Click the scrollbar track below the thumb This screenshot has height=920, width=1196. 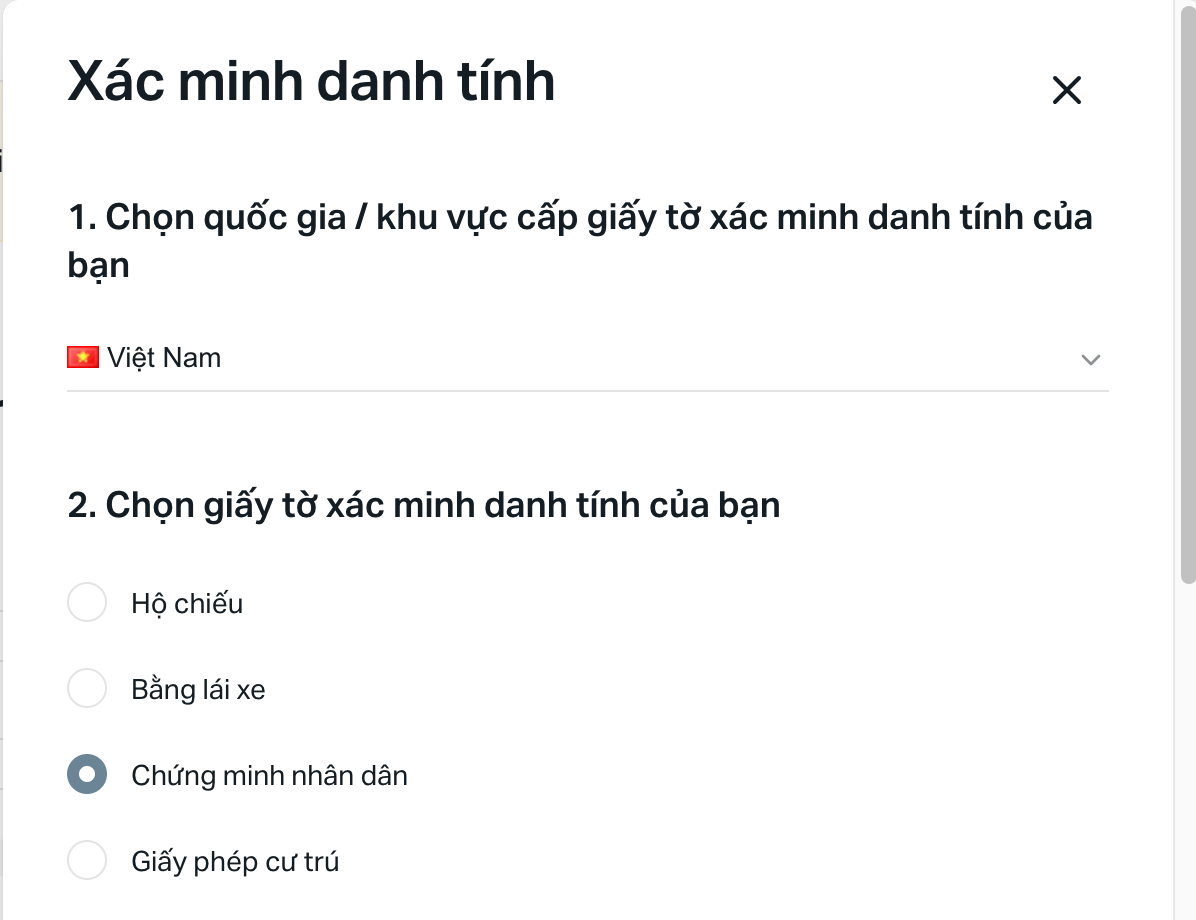(x=1187, y=750)
